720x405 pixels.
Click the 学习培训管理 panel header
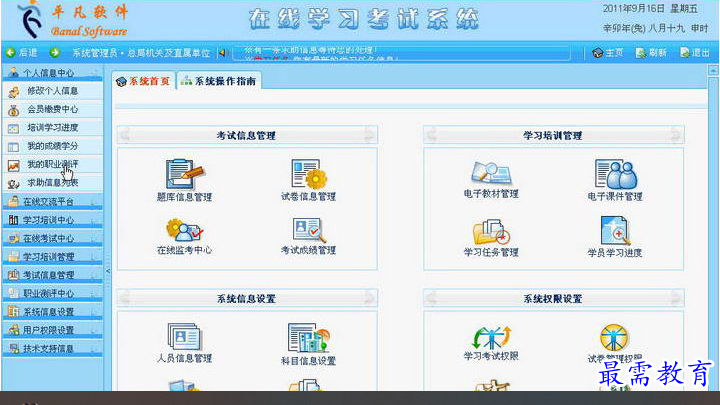(553, 135)
